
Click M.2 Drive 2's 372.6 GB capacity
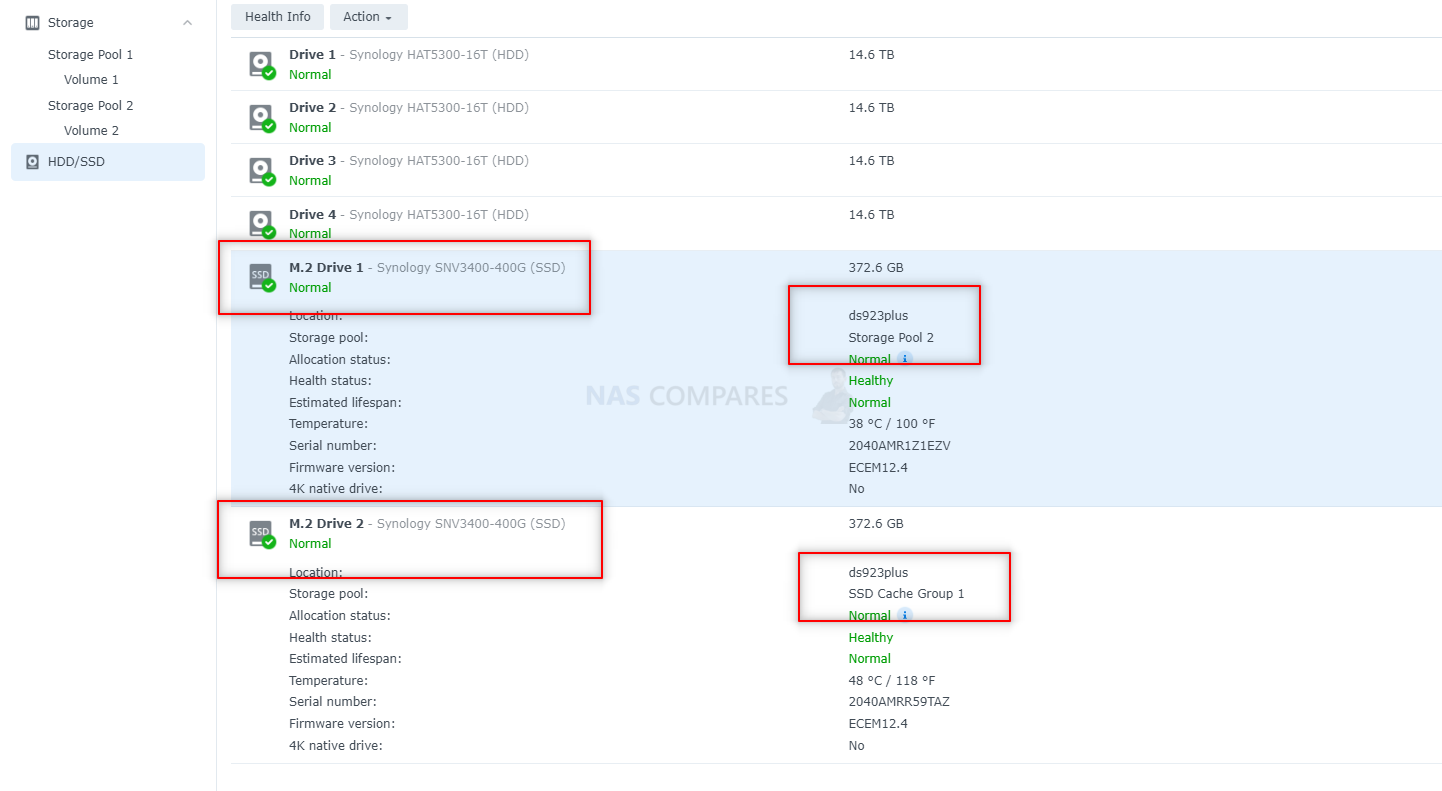click(876, 523)
